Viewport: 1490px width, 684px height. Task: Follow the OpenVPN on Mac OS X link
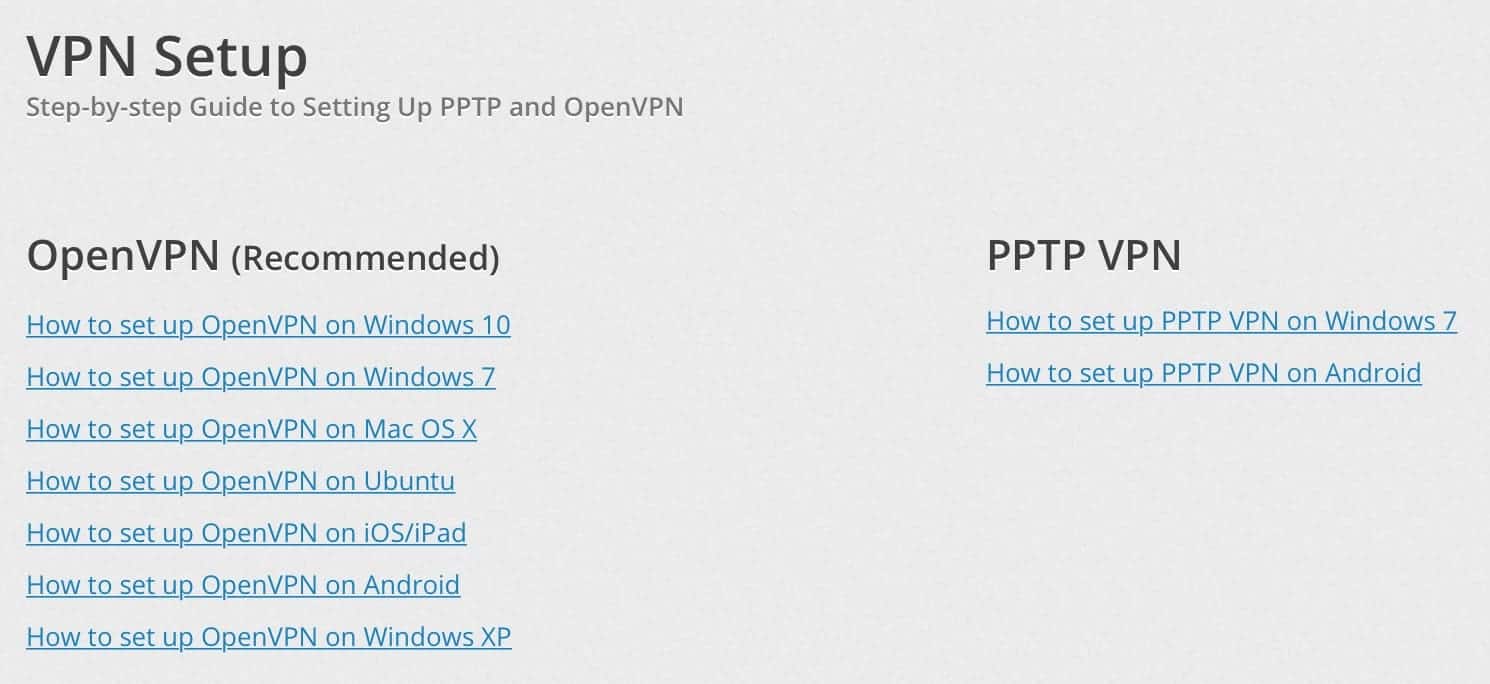(x=251, y=429)
